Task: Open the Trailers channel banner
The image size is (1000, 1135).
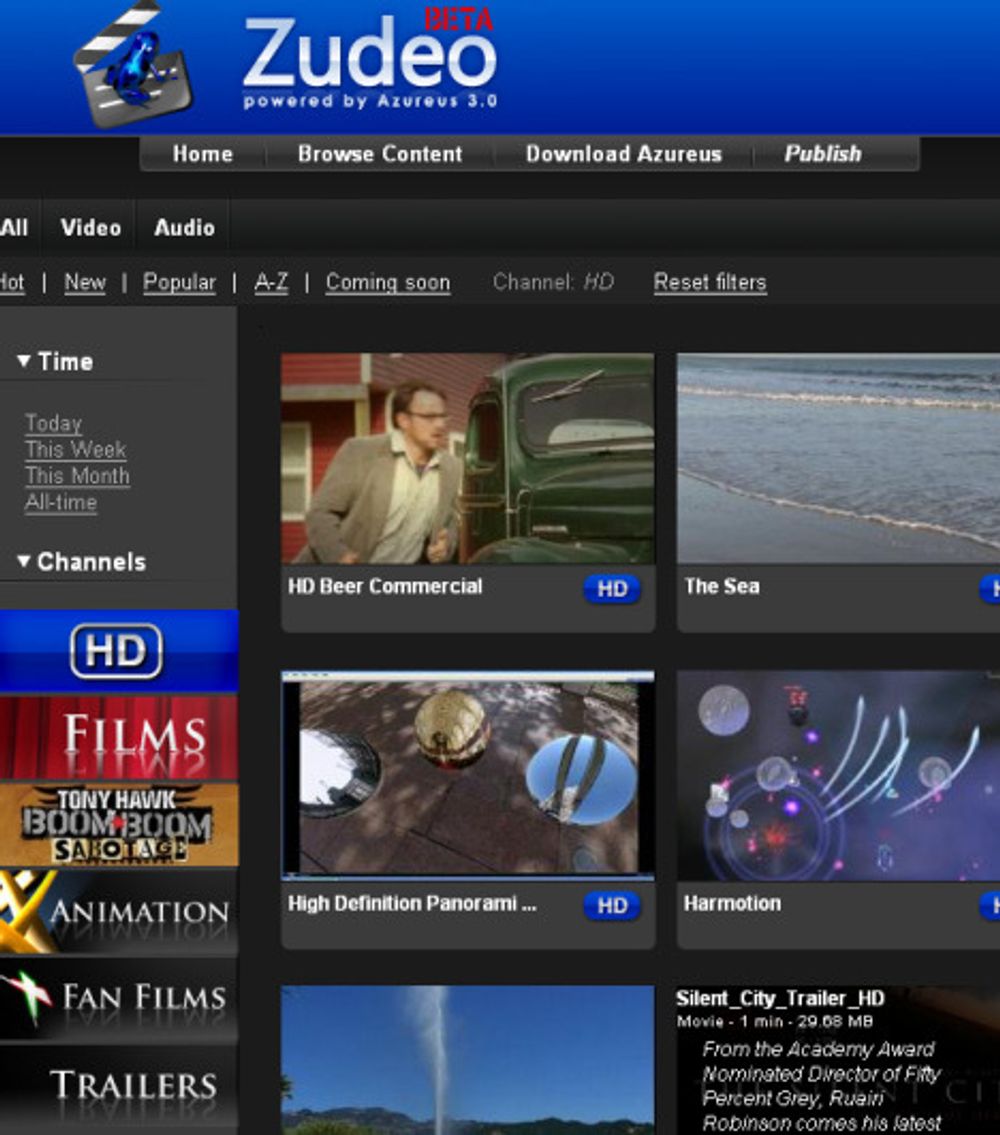Action: coord(119,1088)
